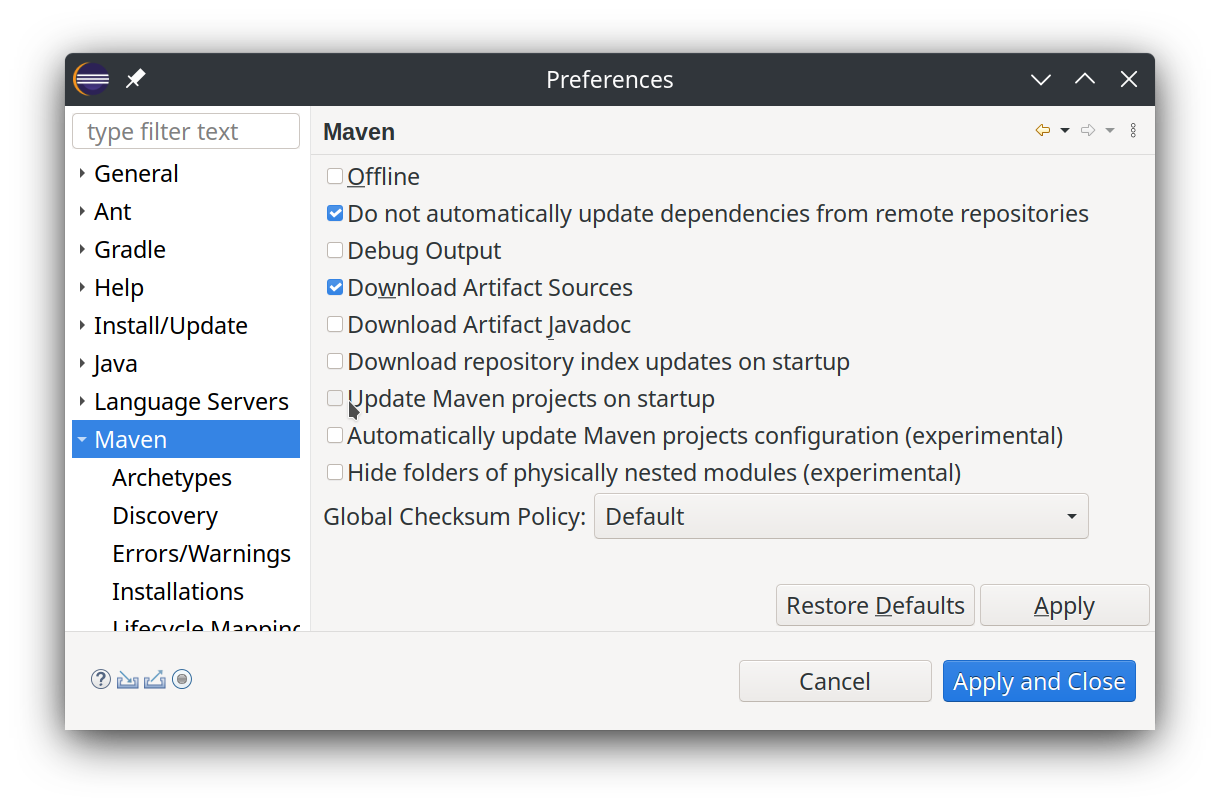Pin the Preferences dialog with the pin icon
This screenshot has height=807, width=1220.
135,79
